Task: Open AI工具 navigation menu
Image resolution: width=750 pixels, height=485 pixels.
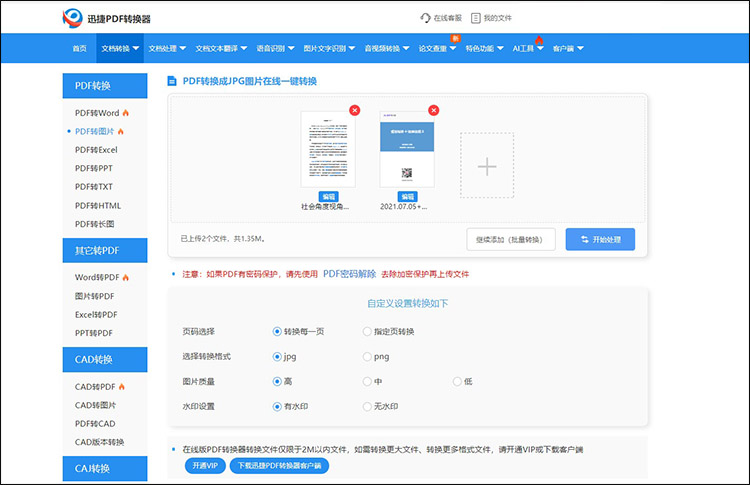Action: 528,48
